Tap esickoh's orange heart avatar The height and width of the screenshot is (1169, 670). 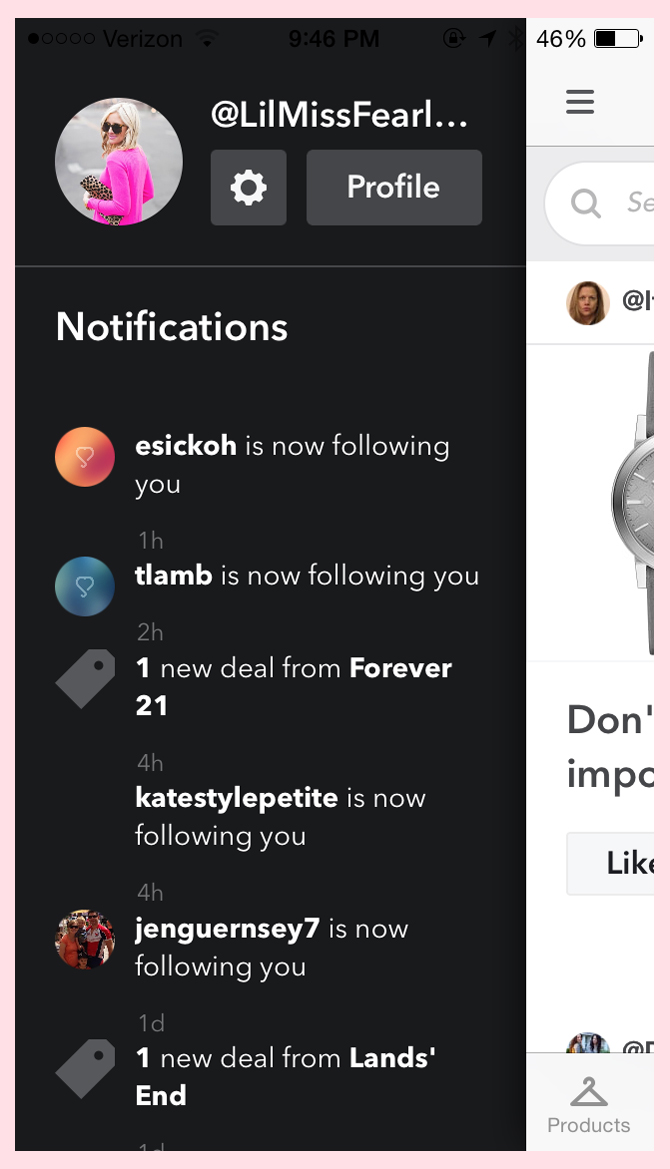85,457
